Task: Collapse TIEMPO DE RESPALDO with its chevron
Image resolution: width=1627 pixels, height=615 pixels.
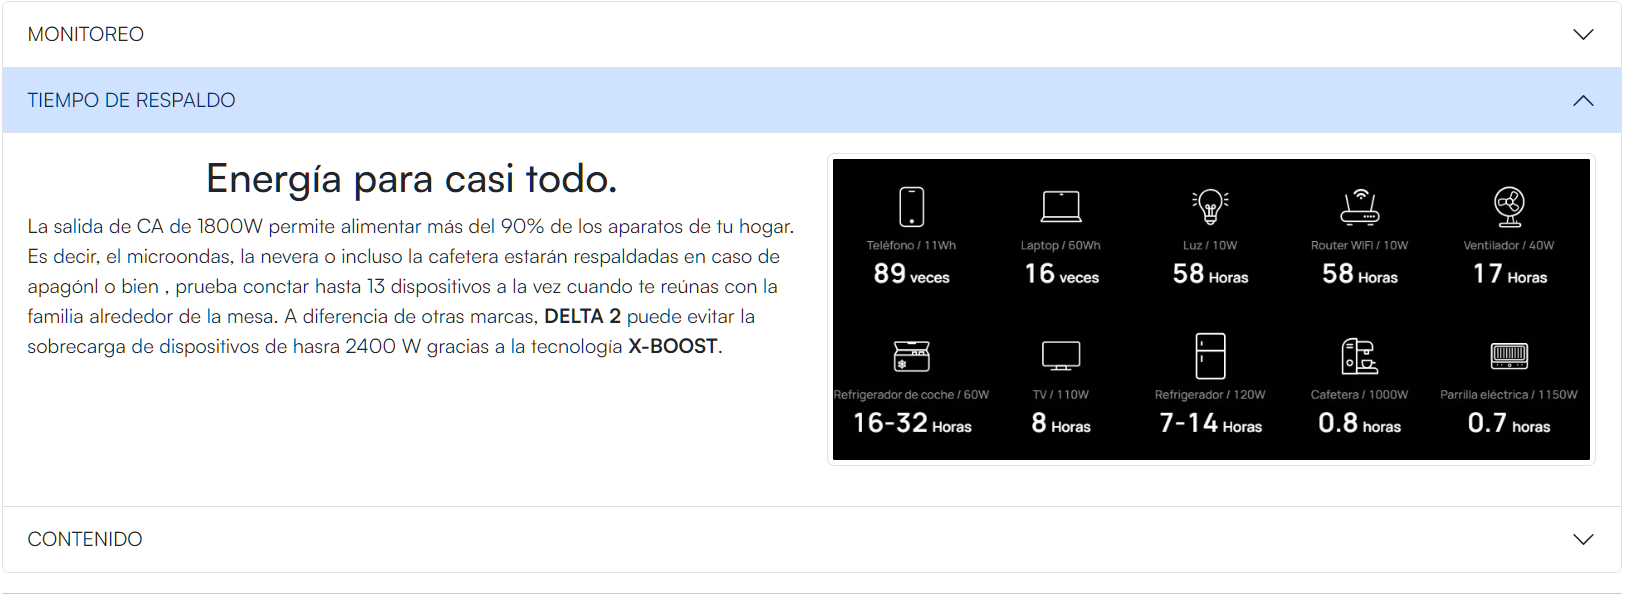Action: (1583, 100)
